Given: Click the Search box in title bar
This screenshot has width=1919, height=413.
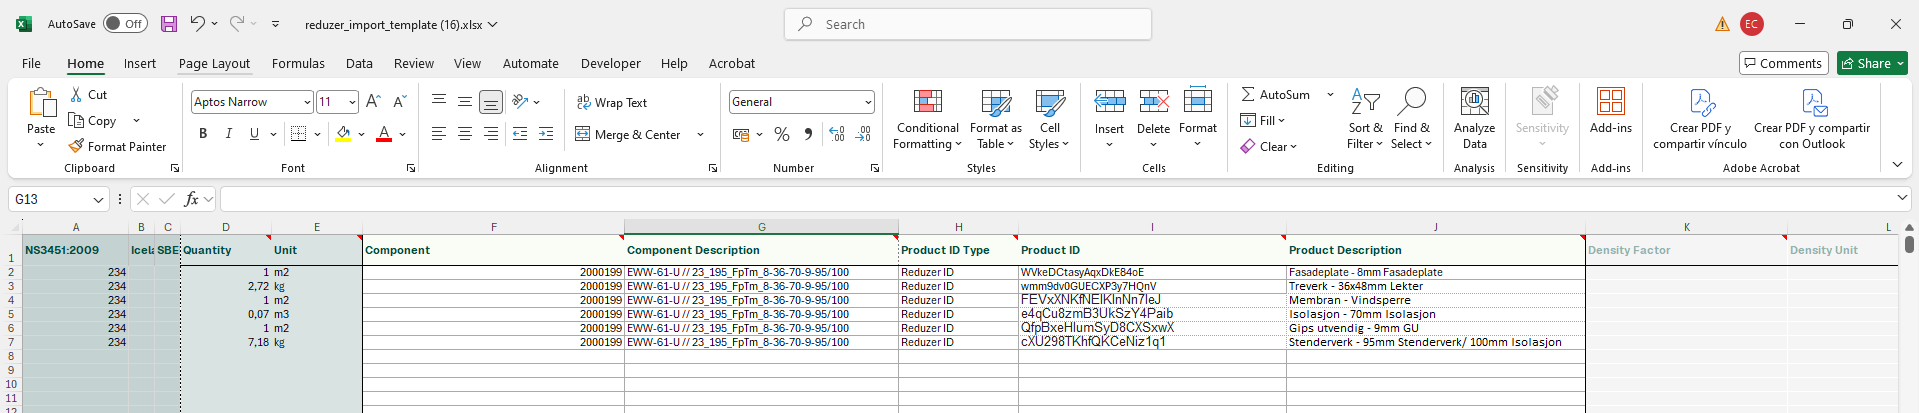Looking at the screenshot, I should 968,24.
